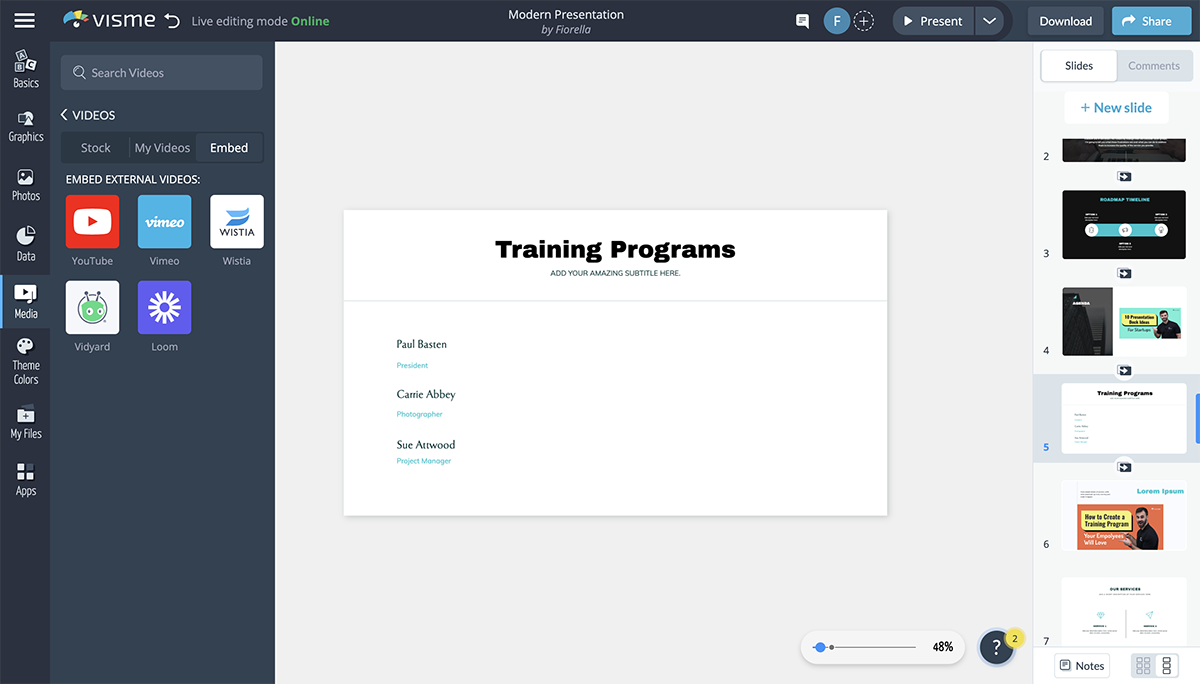Open the hamburger main menu

[24, 21]
